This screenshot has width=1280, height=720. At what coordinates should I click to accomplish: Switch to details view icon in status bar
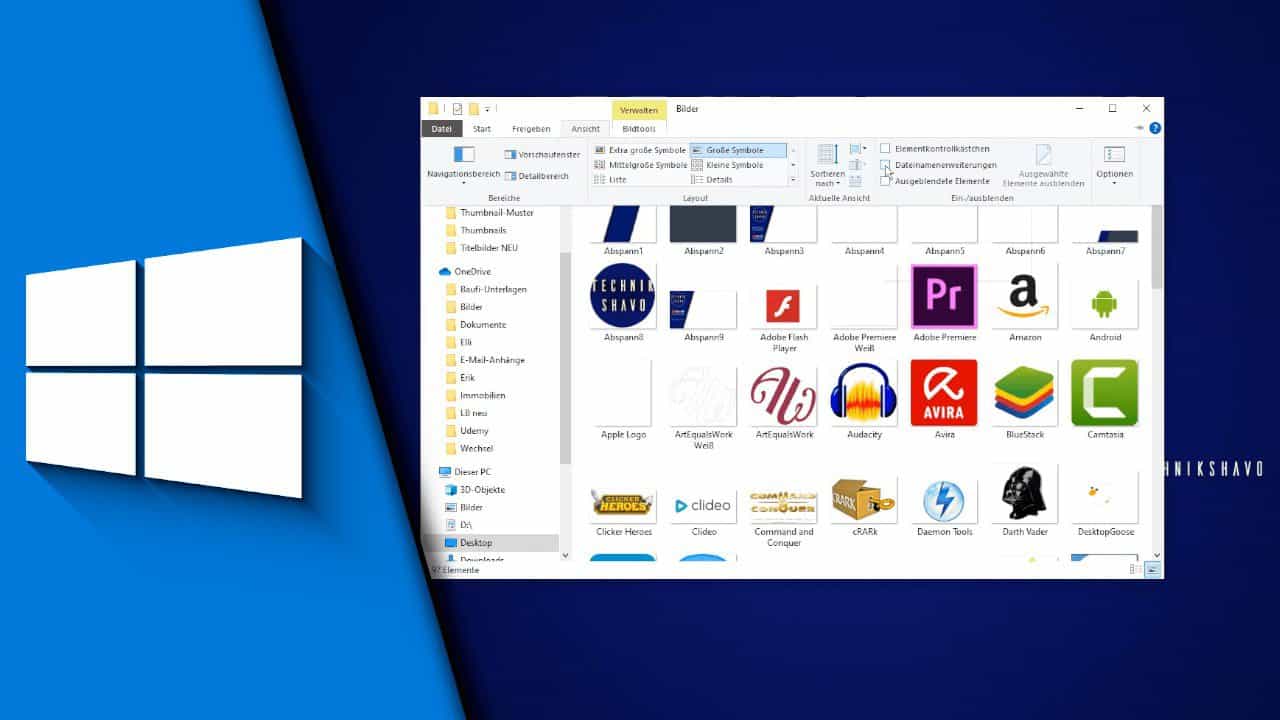coord(1136,570)
